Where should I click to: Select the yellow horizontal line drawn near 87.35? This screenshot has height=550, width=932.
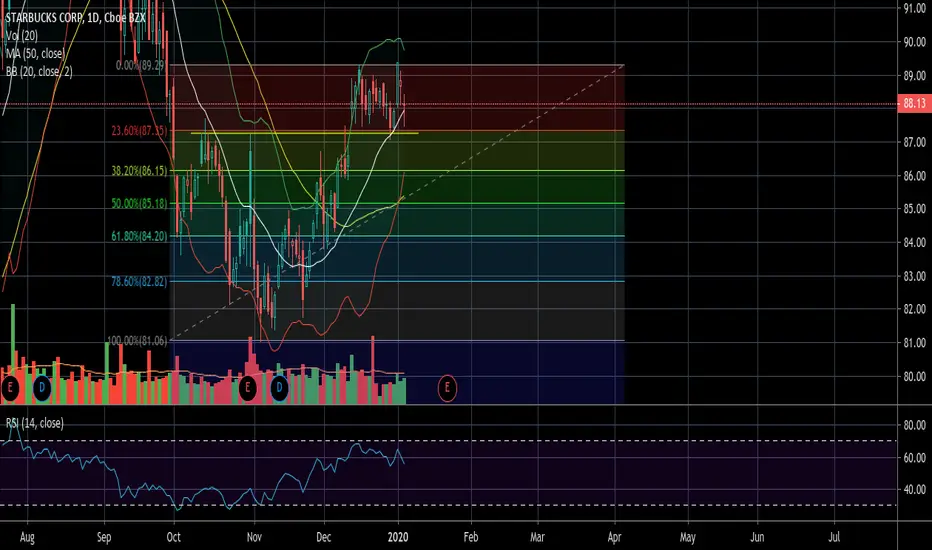(x=304, y=133)
